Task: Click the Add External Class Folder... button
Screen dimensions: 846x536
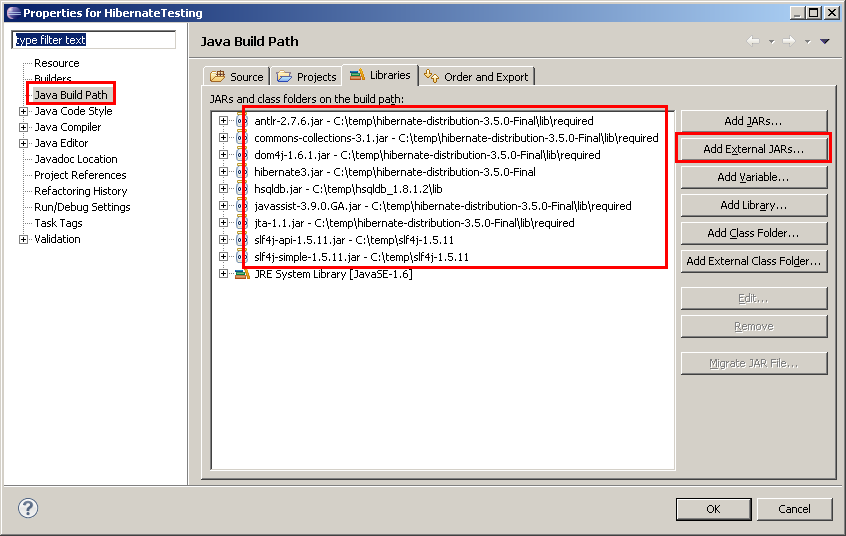Action: pos(754,261)
